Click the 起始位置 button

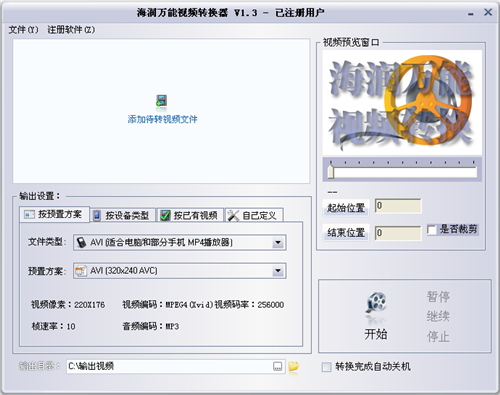[x=346, y=208]
